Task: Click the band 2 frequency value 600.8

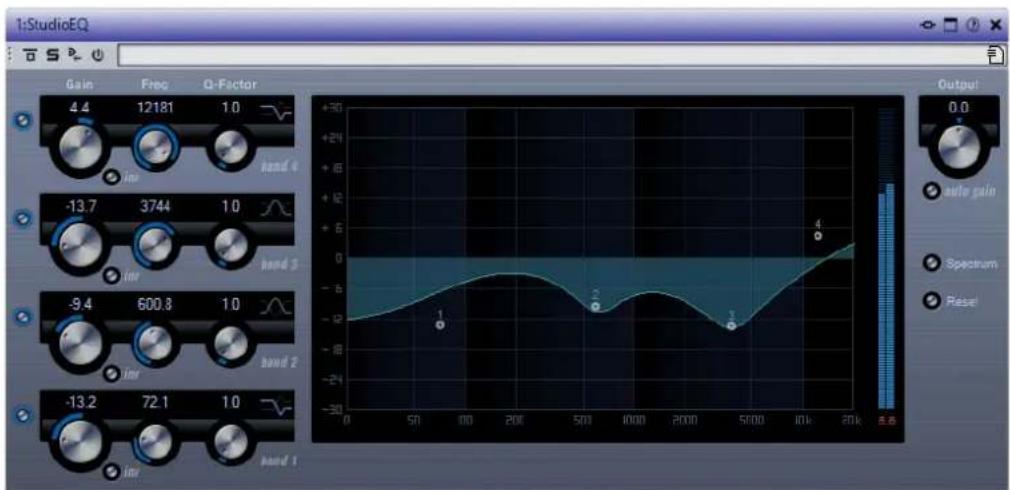Action: tap(155, 306)
